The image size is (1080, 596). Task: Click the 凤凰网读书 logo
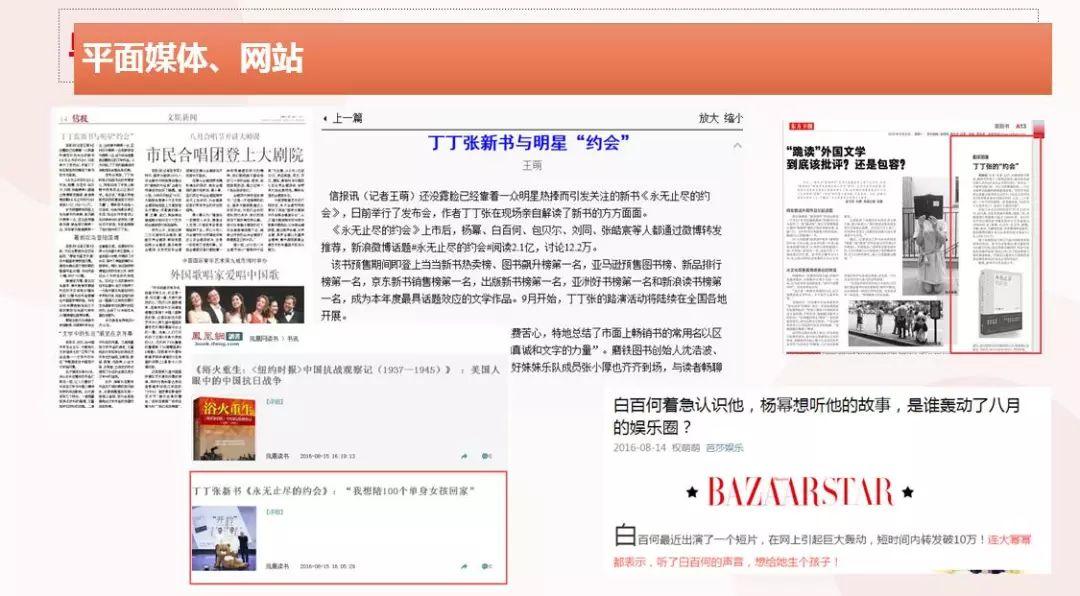[x=217, y=336]
